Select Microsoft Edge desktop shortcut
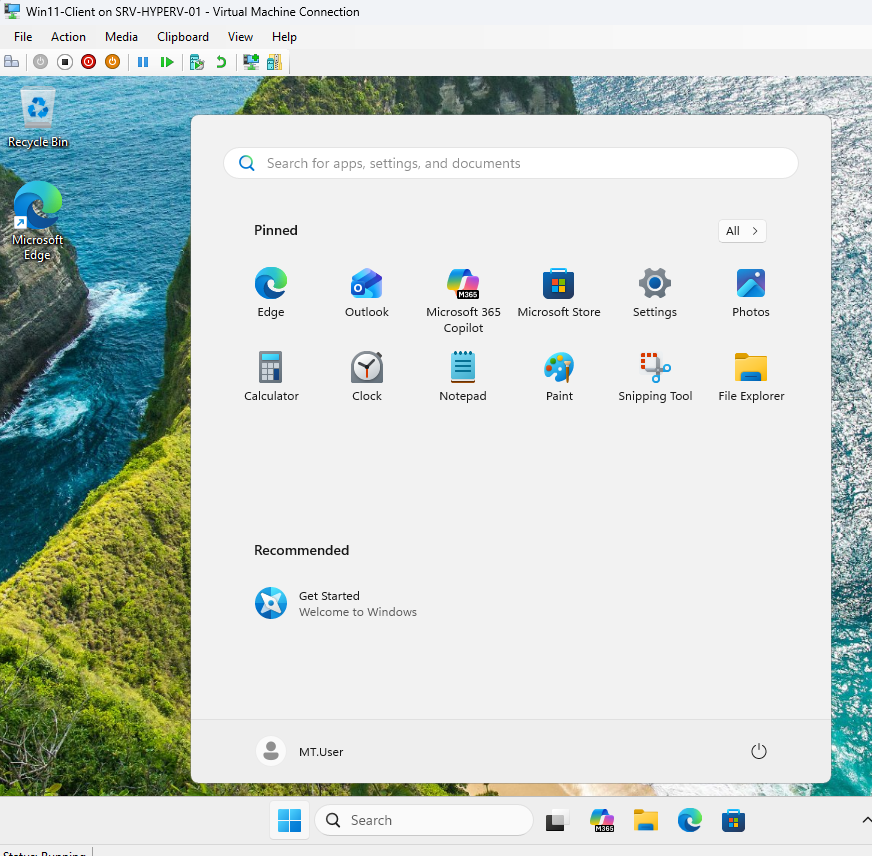The width and height of the screenshot is (872, 856). 38,221
